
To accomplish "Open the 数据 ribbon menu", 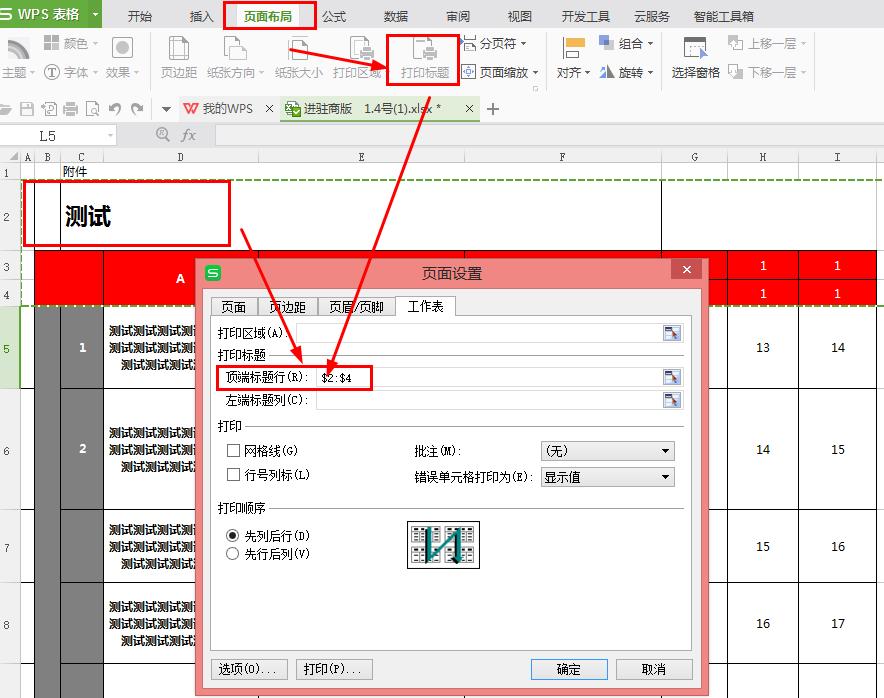I will point(394,15).
